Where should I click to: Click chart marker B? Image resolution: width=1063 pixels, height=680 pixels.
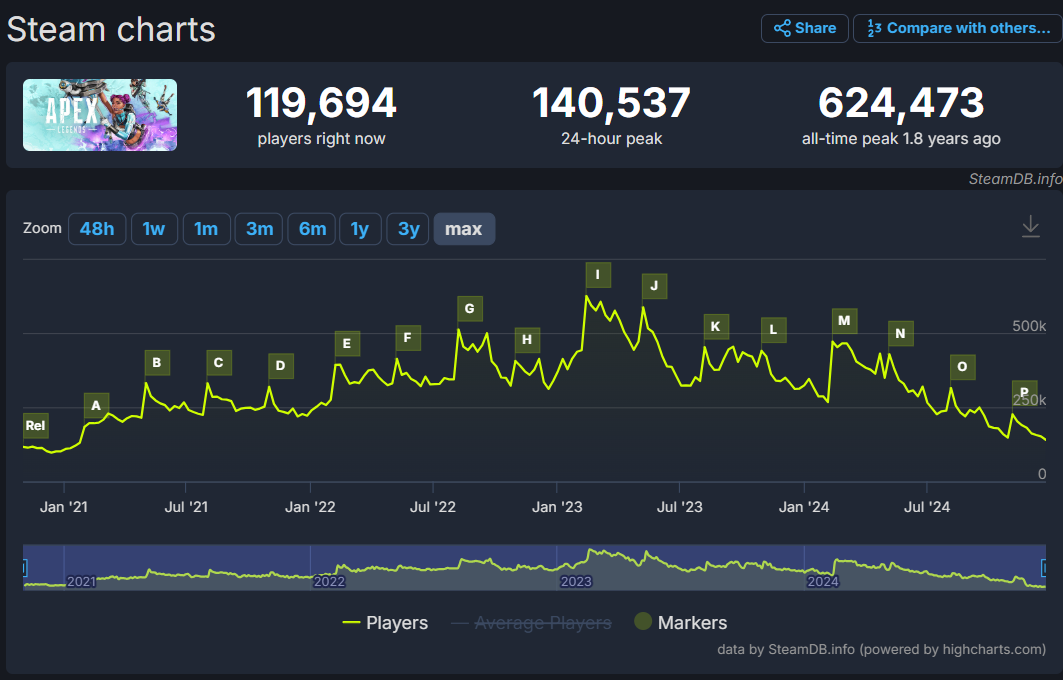click(157, 363)
